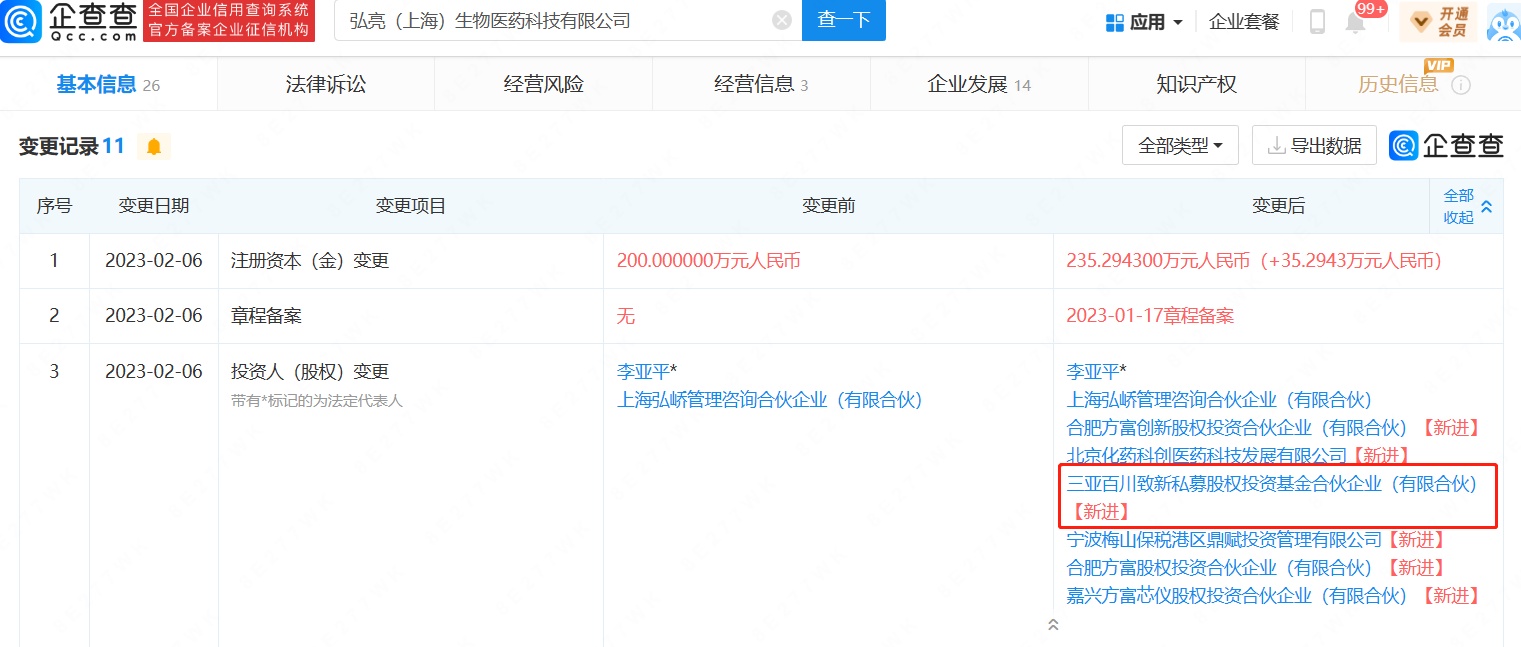
Task: Click the 开通会员 VIP badge
Action: coord(1439,21)
